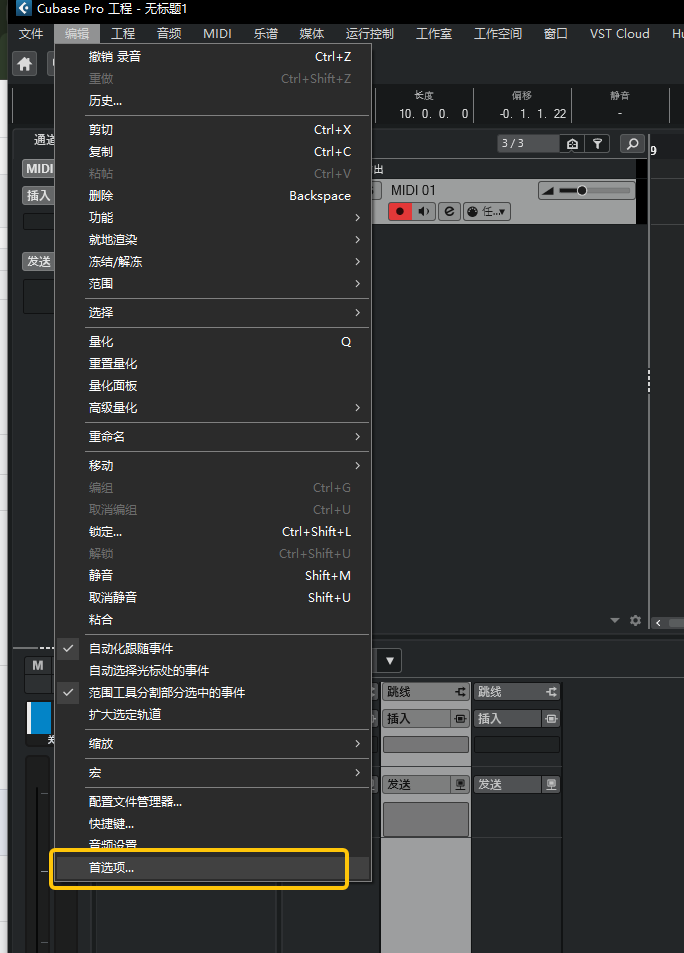Adjust the MIDI 01 track volume slider
The image size is (684, 953).
(587, 191)
